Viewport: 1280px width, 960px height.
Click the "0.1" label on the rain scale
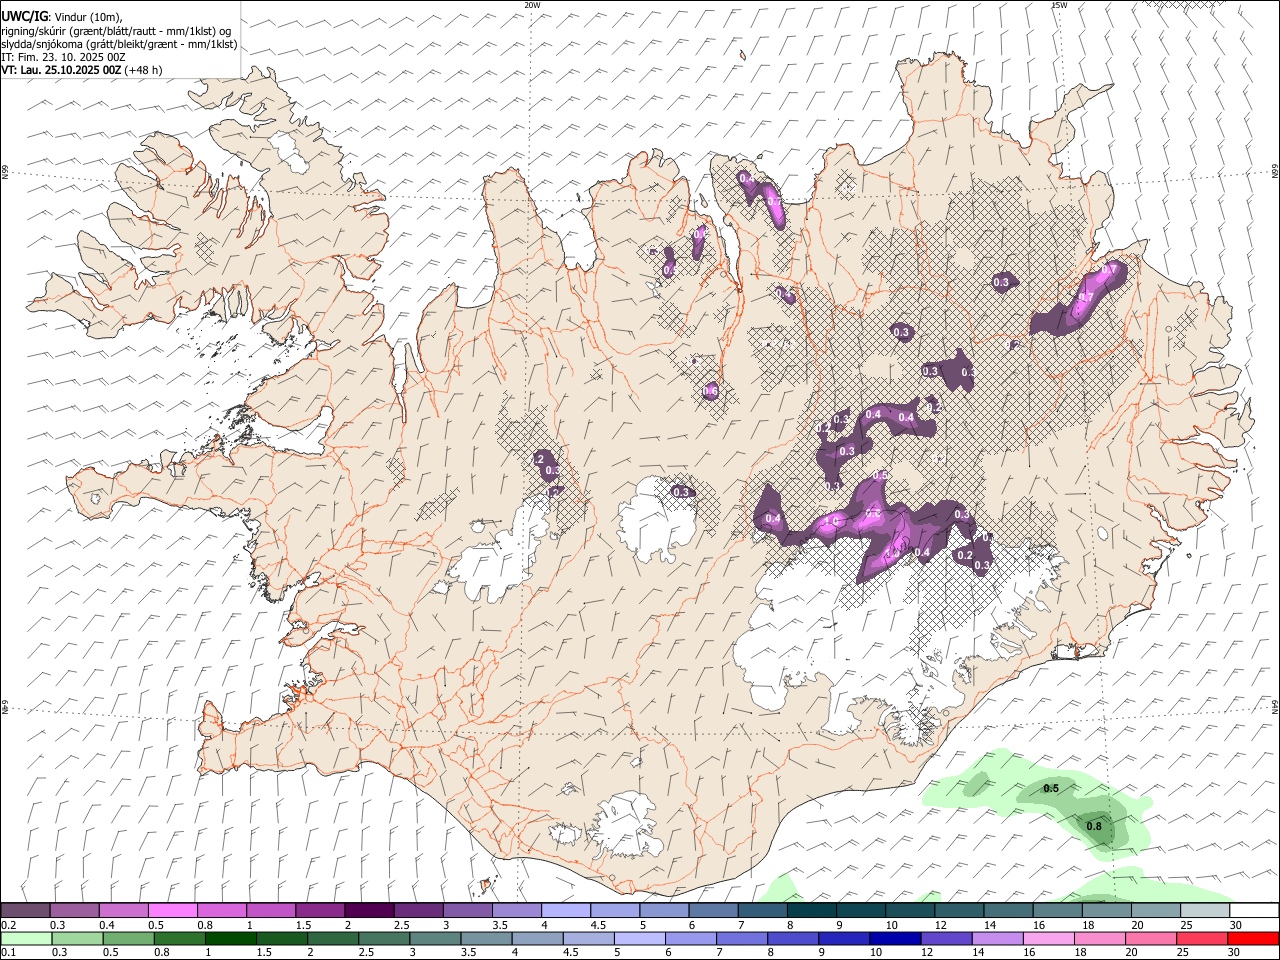coord(8,952)
